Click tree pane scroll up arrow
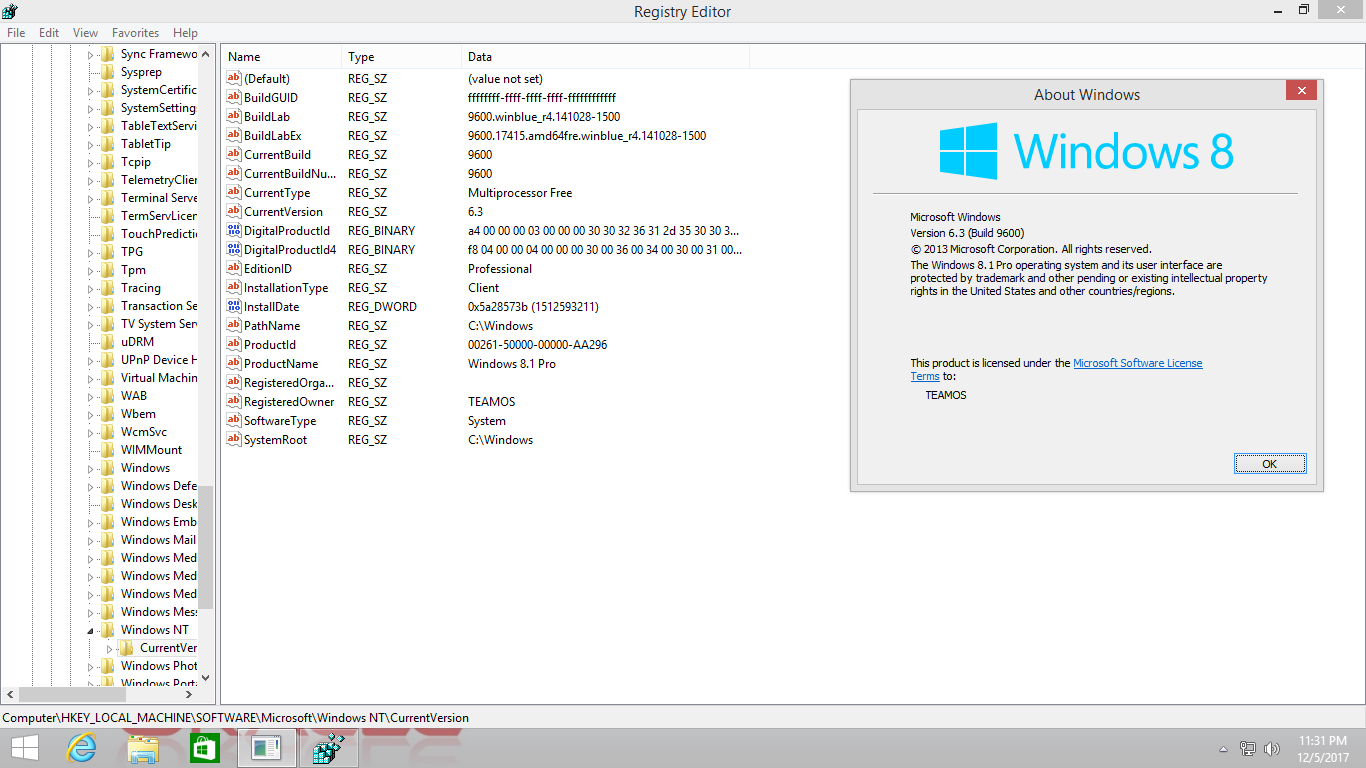The width and height of the screenshot is (1366, 768). click(206, 55)
